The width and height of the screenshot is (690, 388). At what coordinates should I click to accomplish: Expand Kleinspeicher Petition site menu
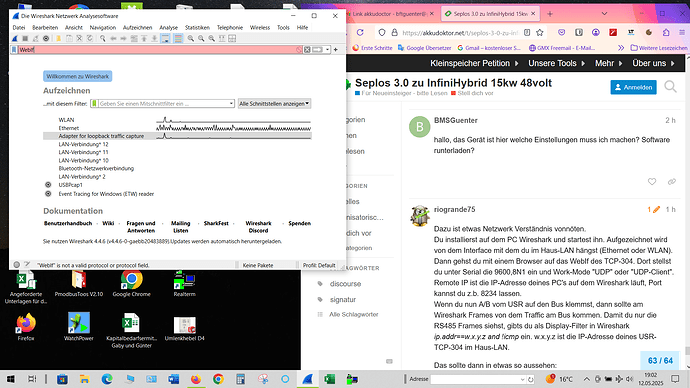(x=474, y=63)
